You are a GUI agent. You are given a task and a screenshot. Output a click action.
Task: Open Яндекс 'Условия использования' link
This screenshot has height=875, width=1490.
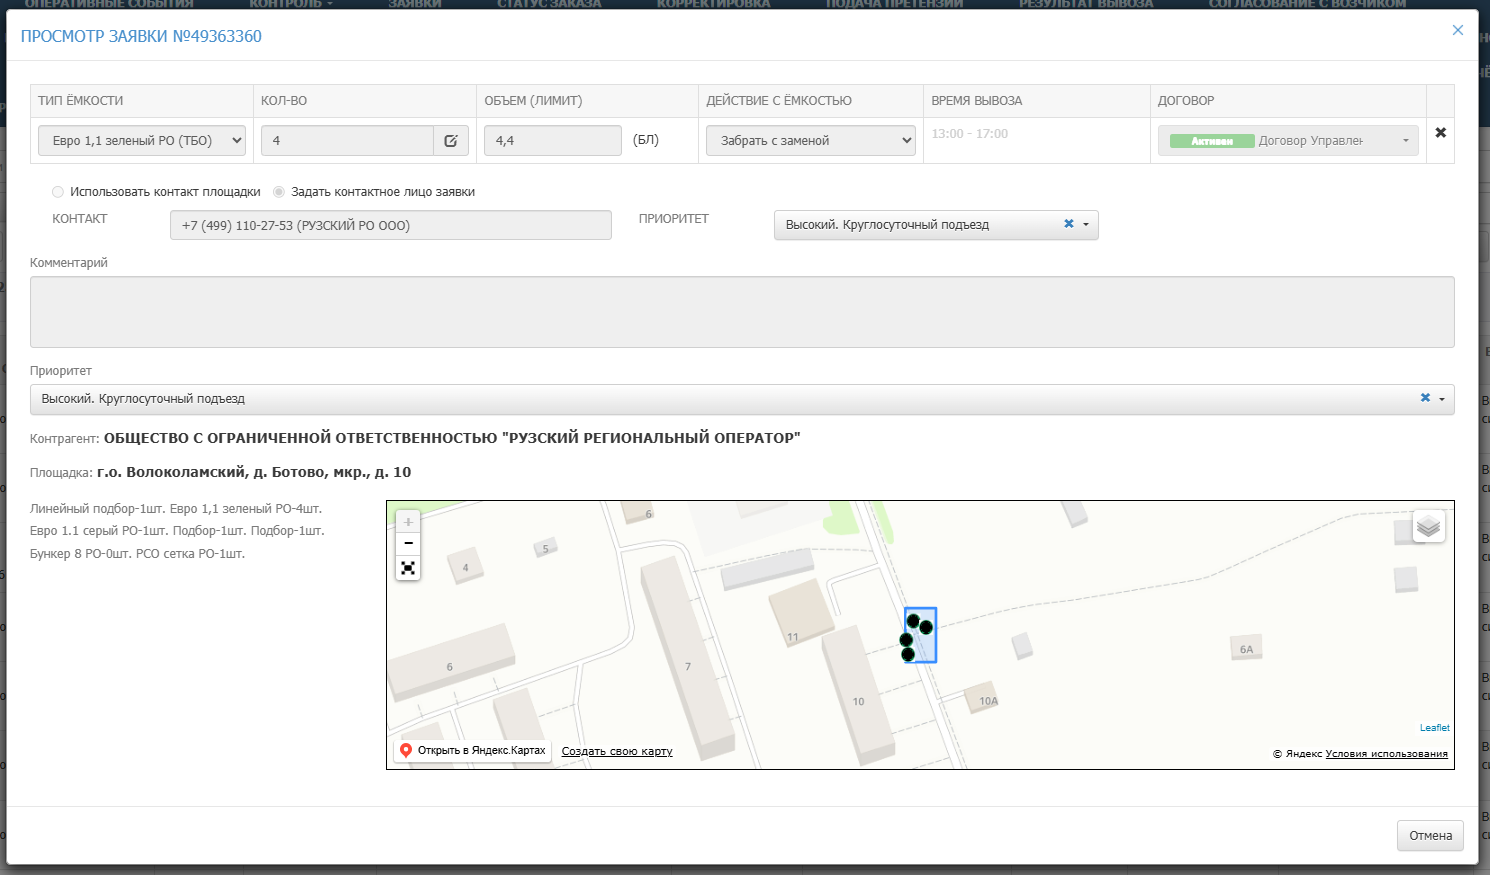1386,754
